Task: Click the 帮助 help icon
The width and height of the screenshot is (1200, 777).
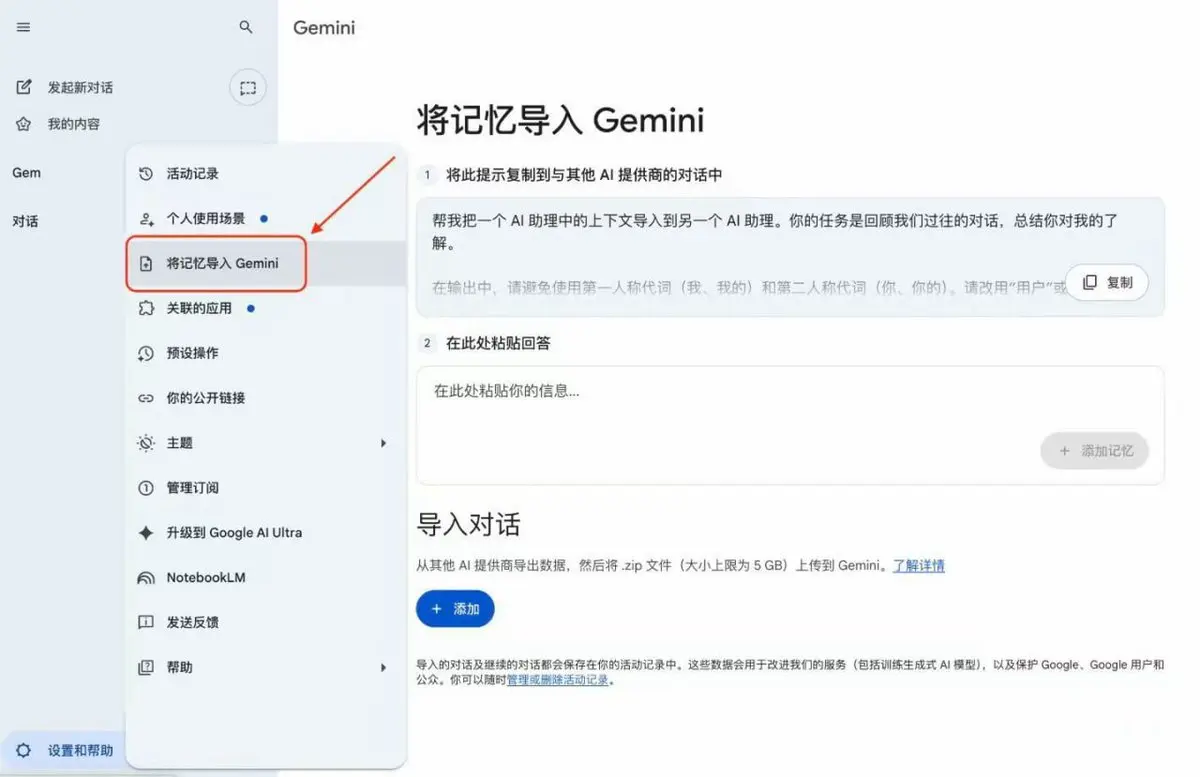Action: point(146,667)
